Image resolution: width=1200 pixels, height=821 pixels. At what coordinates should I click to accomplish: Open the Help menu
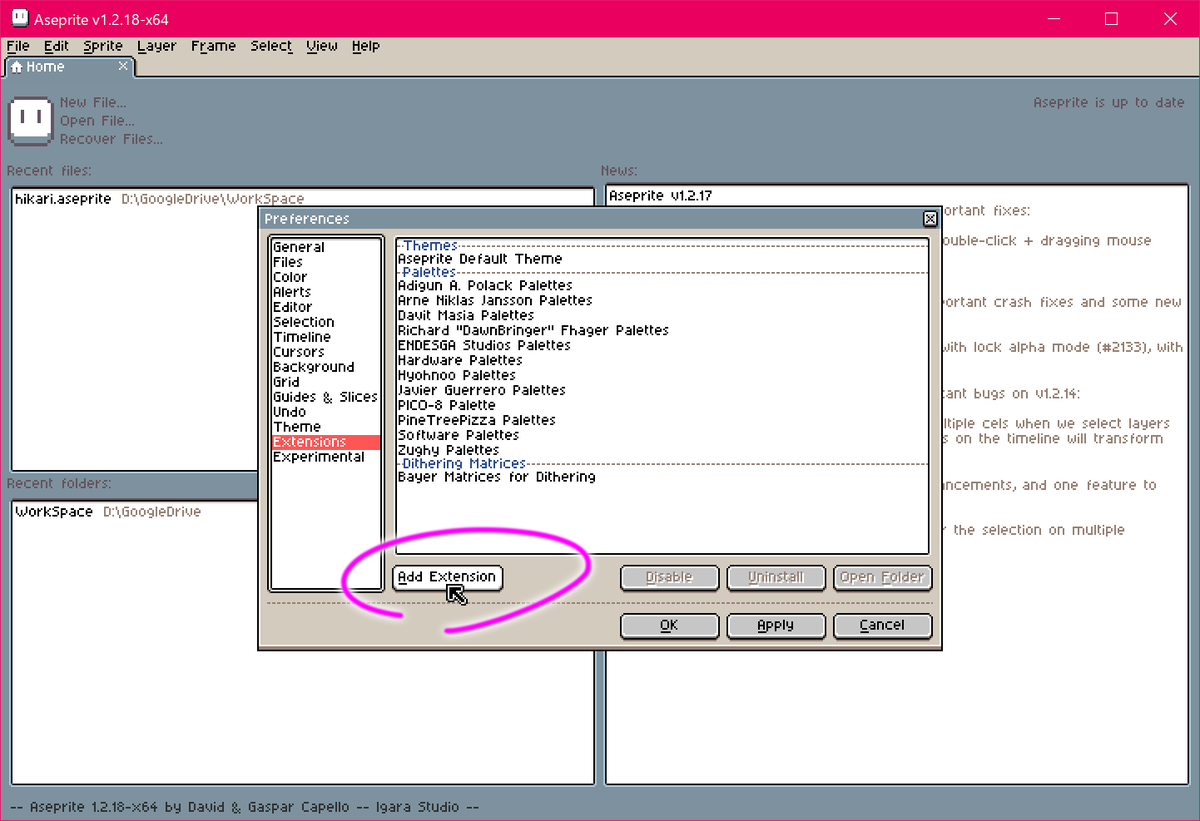[x=366, y=46]
